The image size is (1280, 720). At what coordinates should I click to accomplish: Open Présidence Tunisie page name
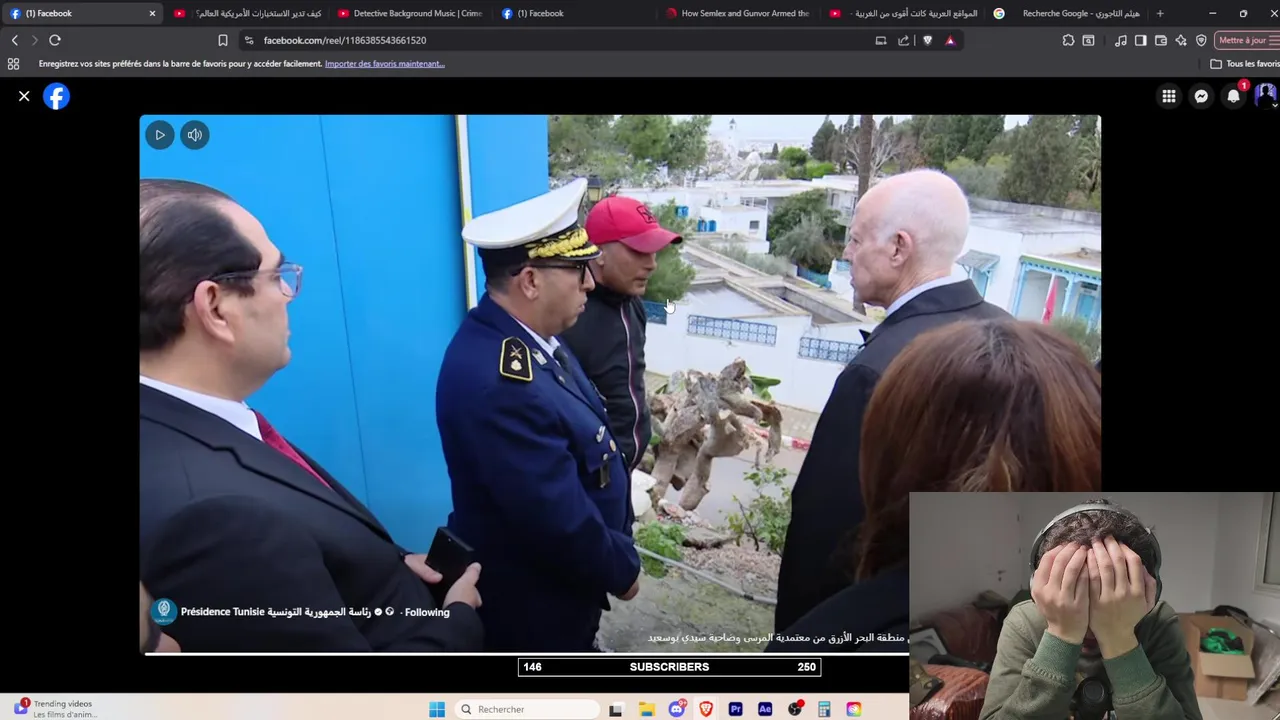(276, 612)
